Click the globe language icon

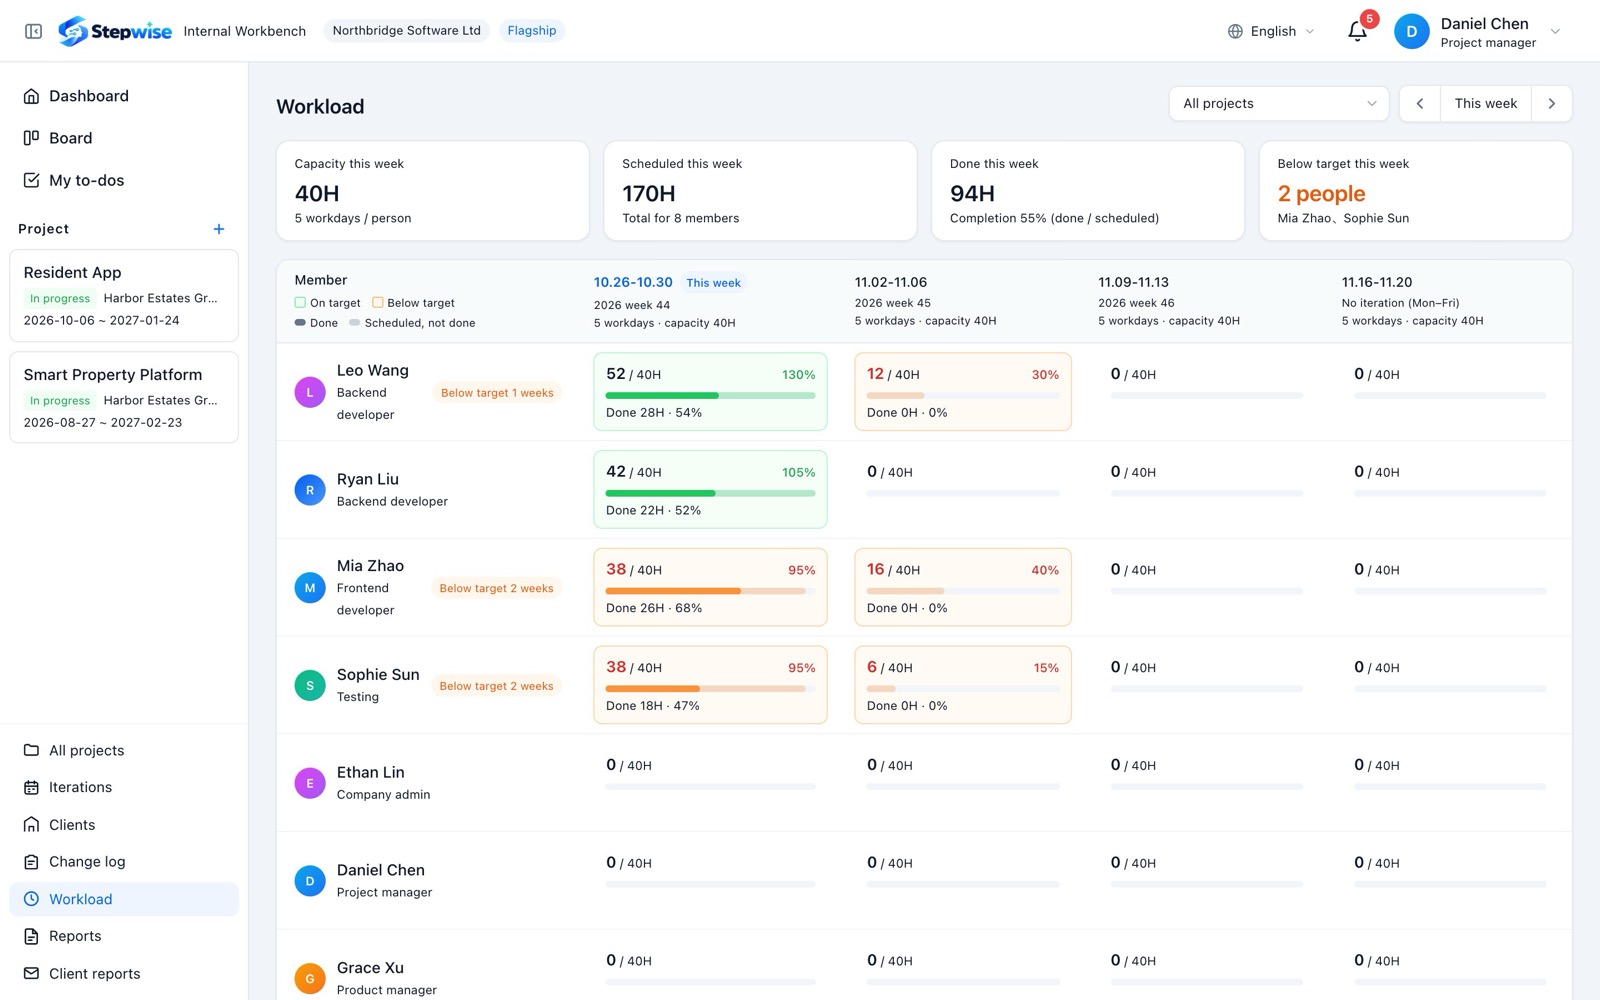click(x=1235, y=31)
